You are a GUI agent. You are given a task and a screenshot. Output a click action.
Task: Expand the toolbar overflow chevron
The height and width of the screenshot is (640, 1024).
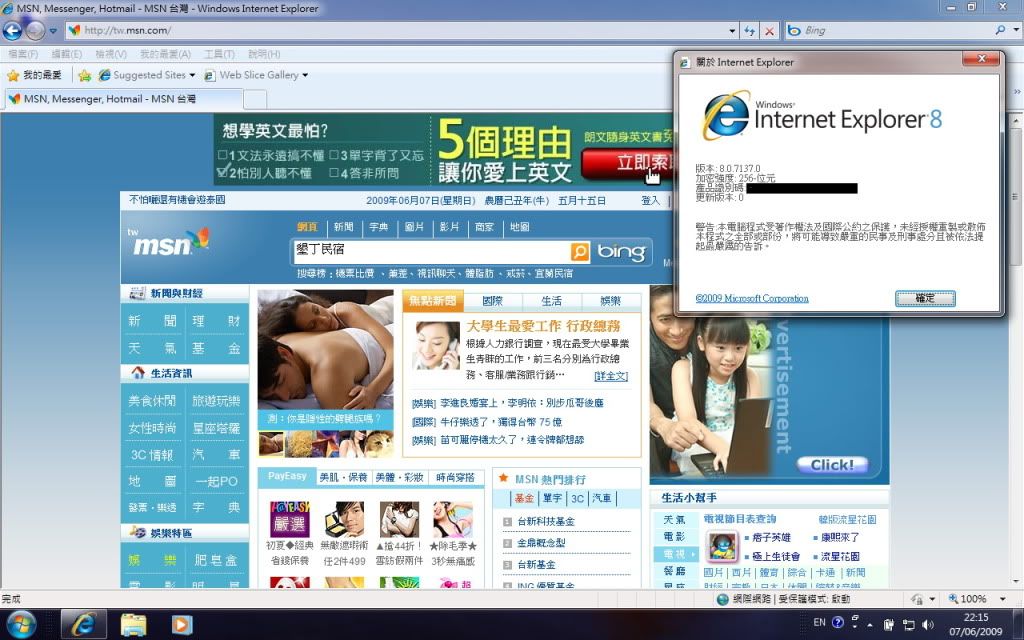tap(1017, 92)
